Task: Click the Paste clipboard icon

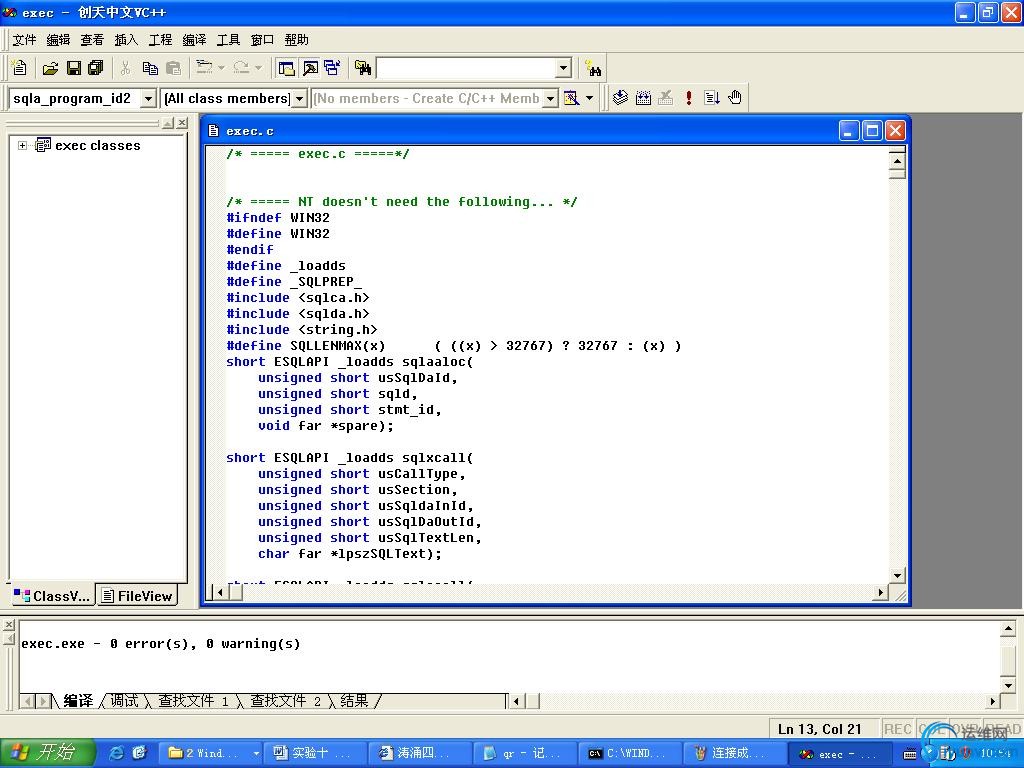Action: tap(173, 67)
